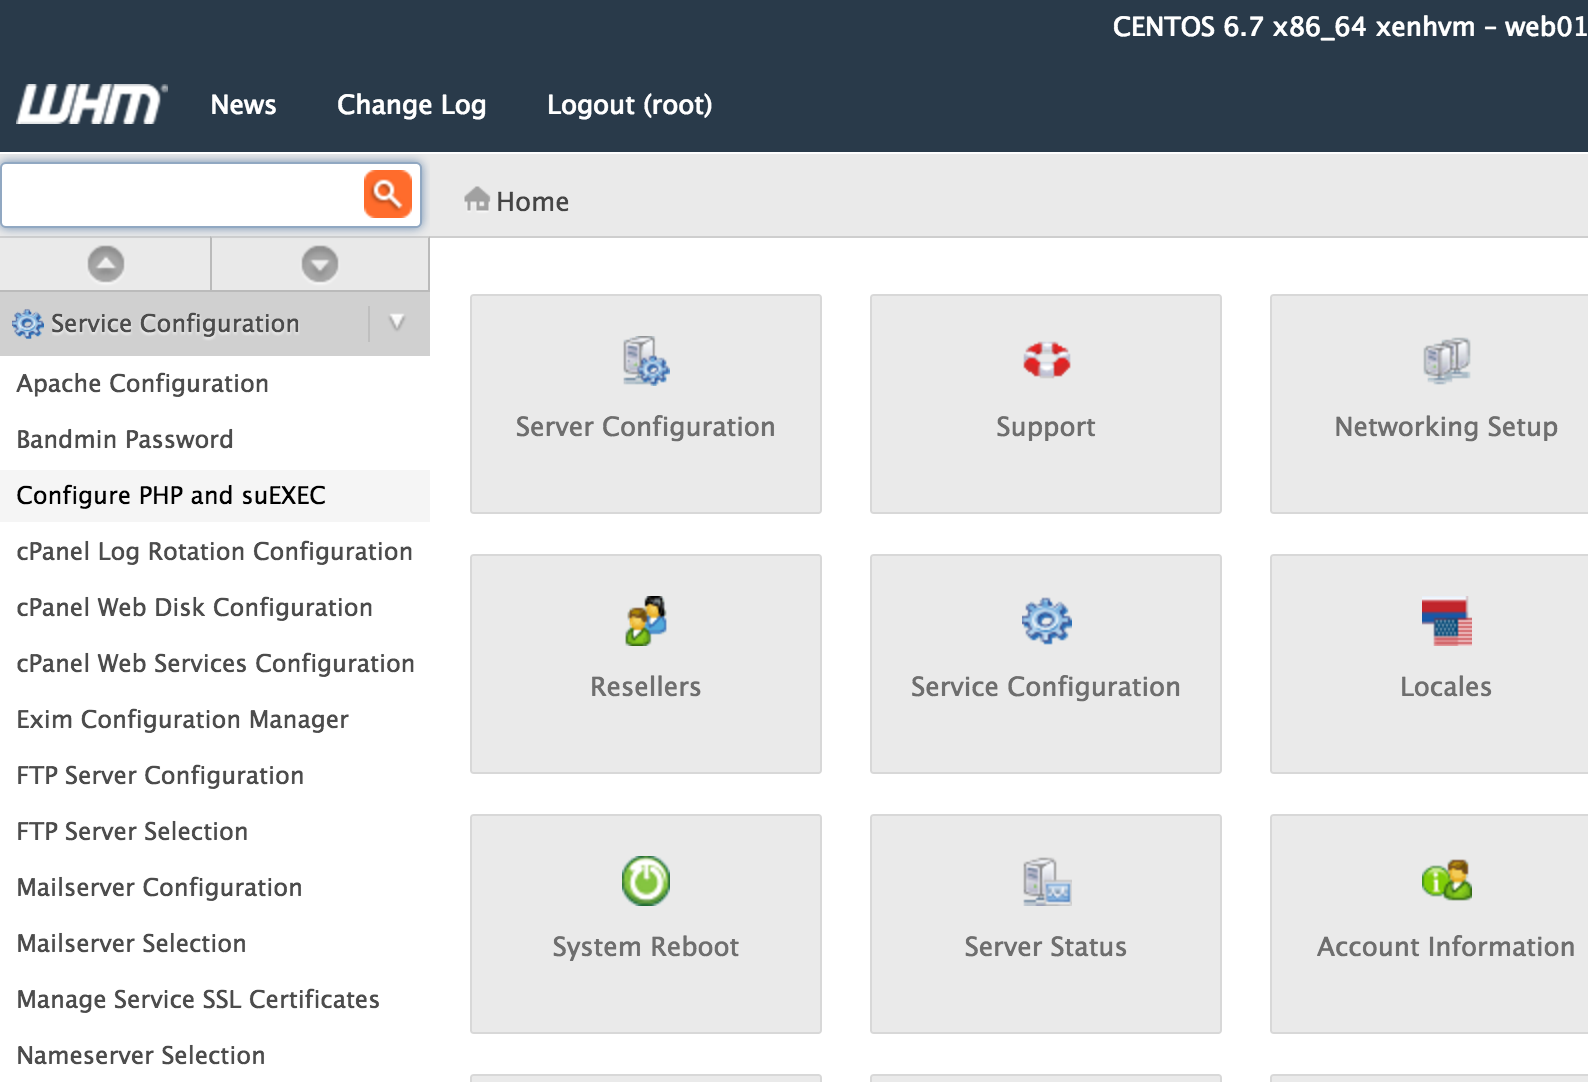This screenshot has height=1082, width=1588.
Task: Open the Change Log menu item
Action: 411,105
